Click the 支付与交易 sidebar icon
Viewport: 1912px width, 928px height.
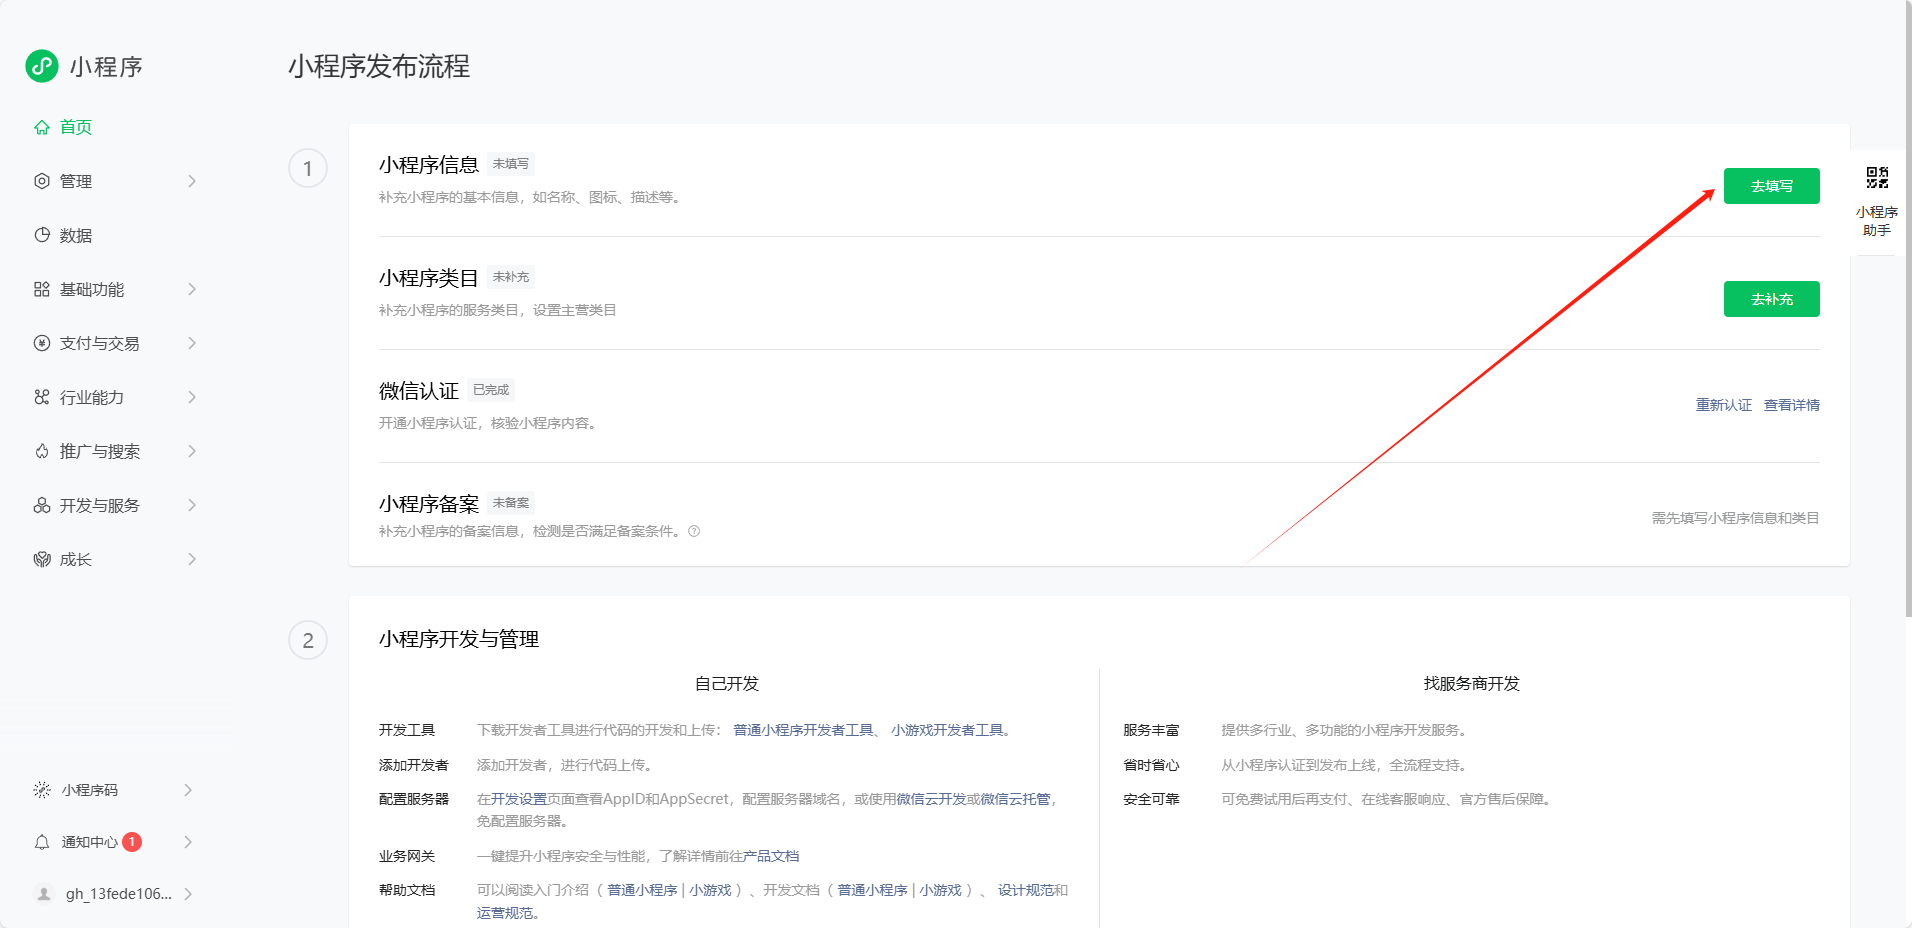pyautogui.click(x=41, y=343)
